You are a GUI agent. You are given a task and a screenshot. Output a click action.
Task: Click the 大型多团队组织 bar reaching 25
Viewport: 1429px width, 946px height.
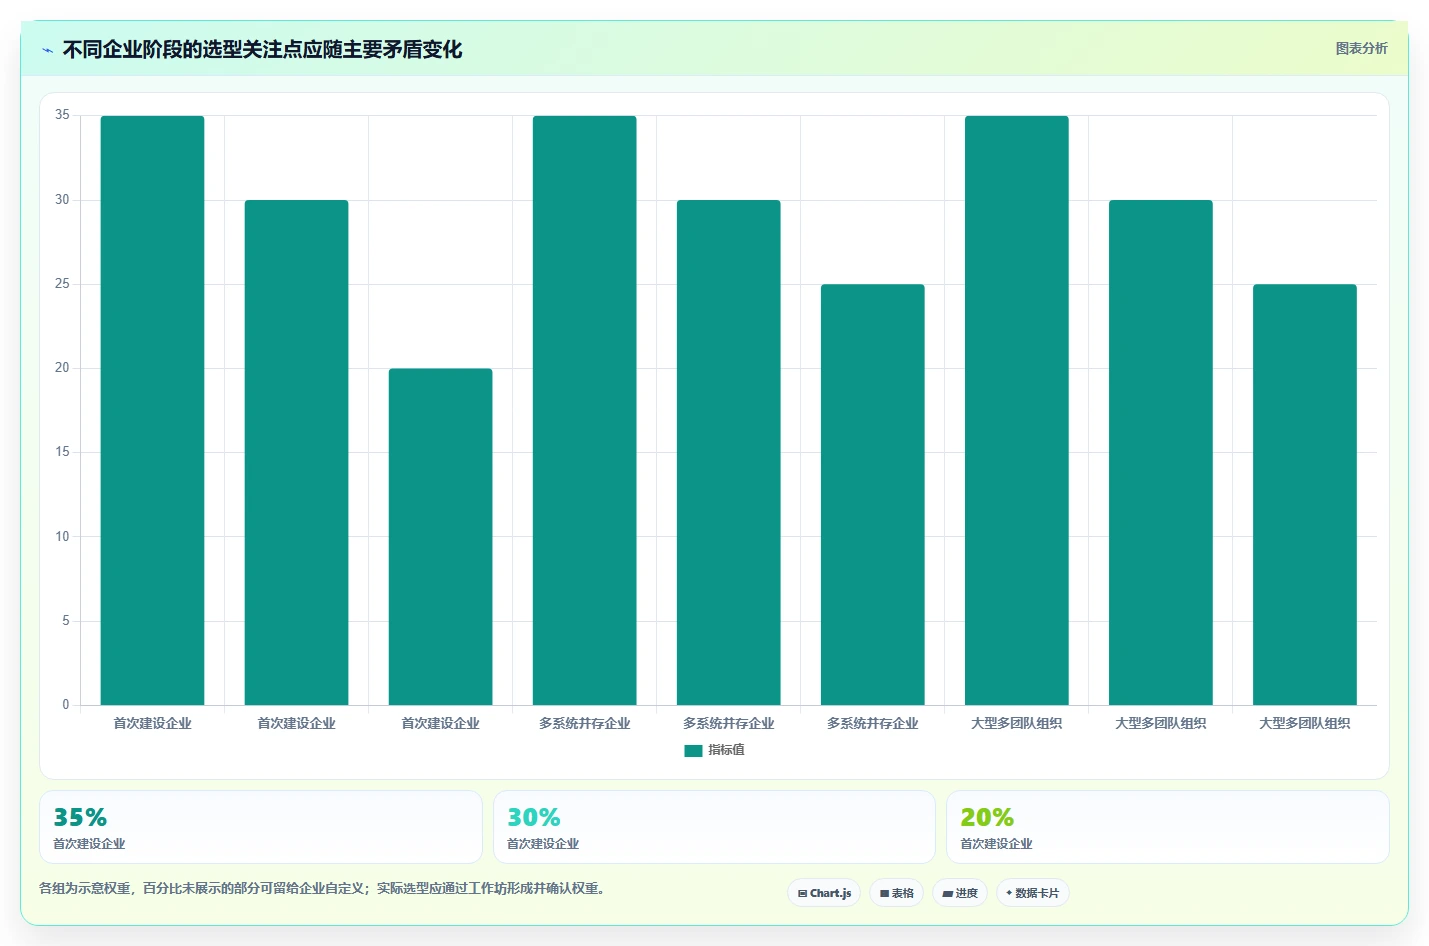click(1304, 495)
